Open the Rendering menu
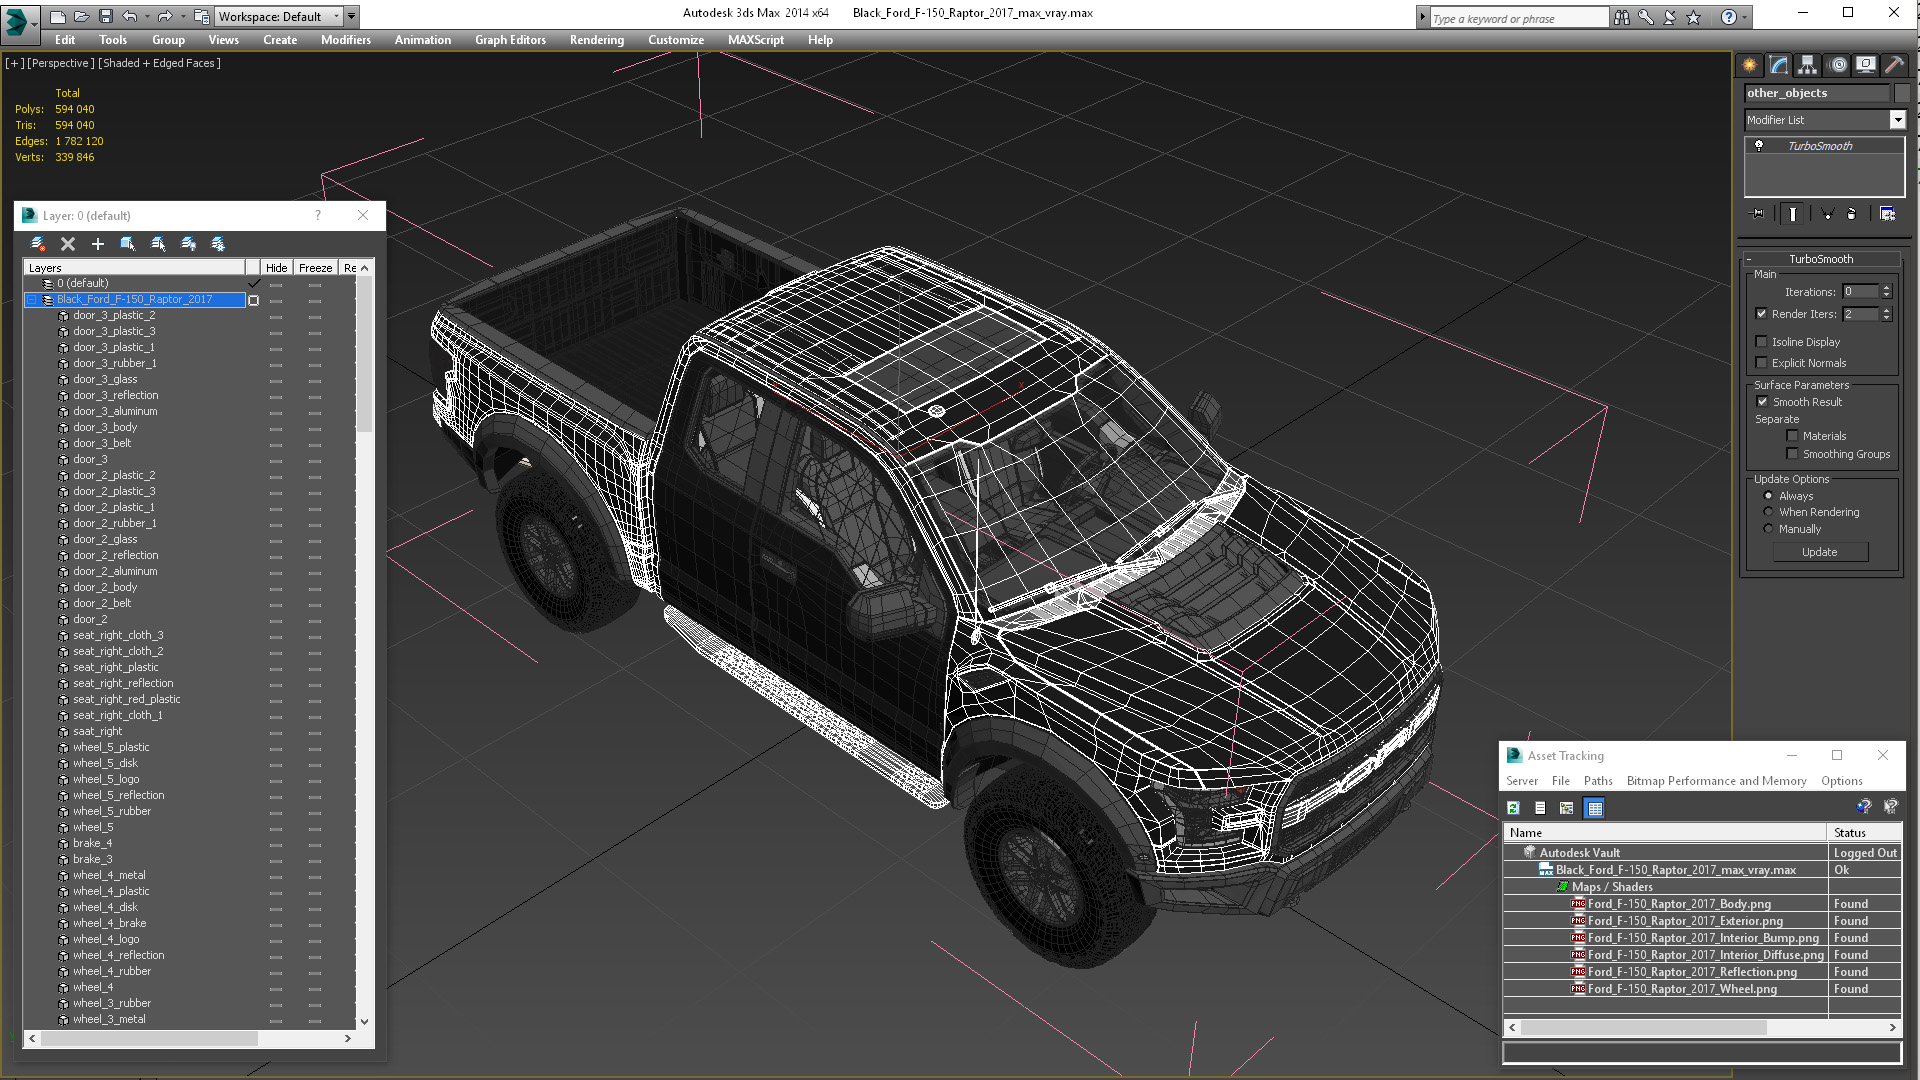 [597, 40]
